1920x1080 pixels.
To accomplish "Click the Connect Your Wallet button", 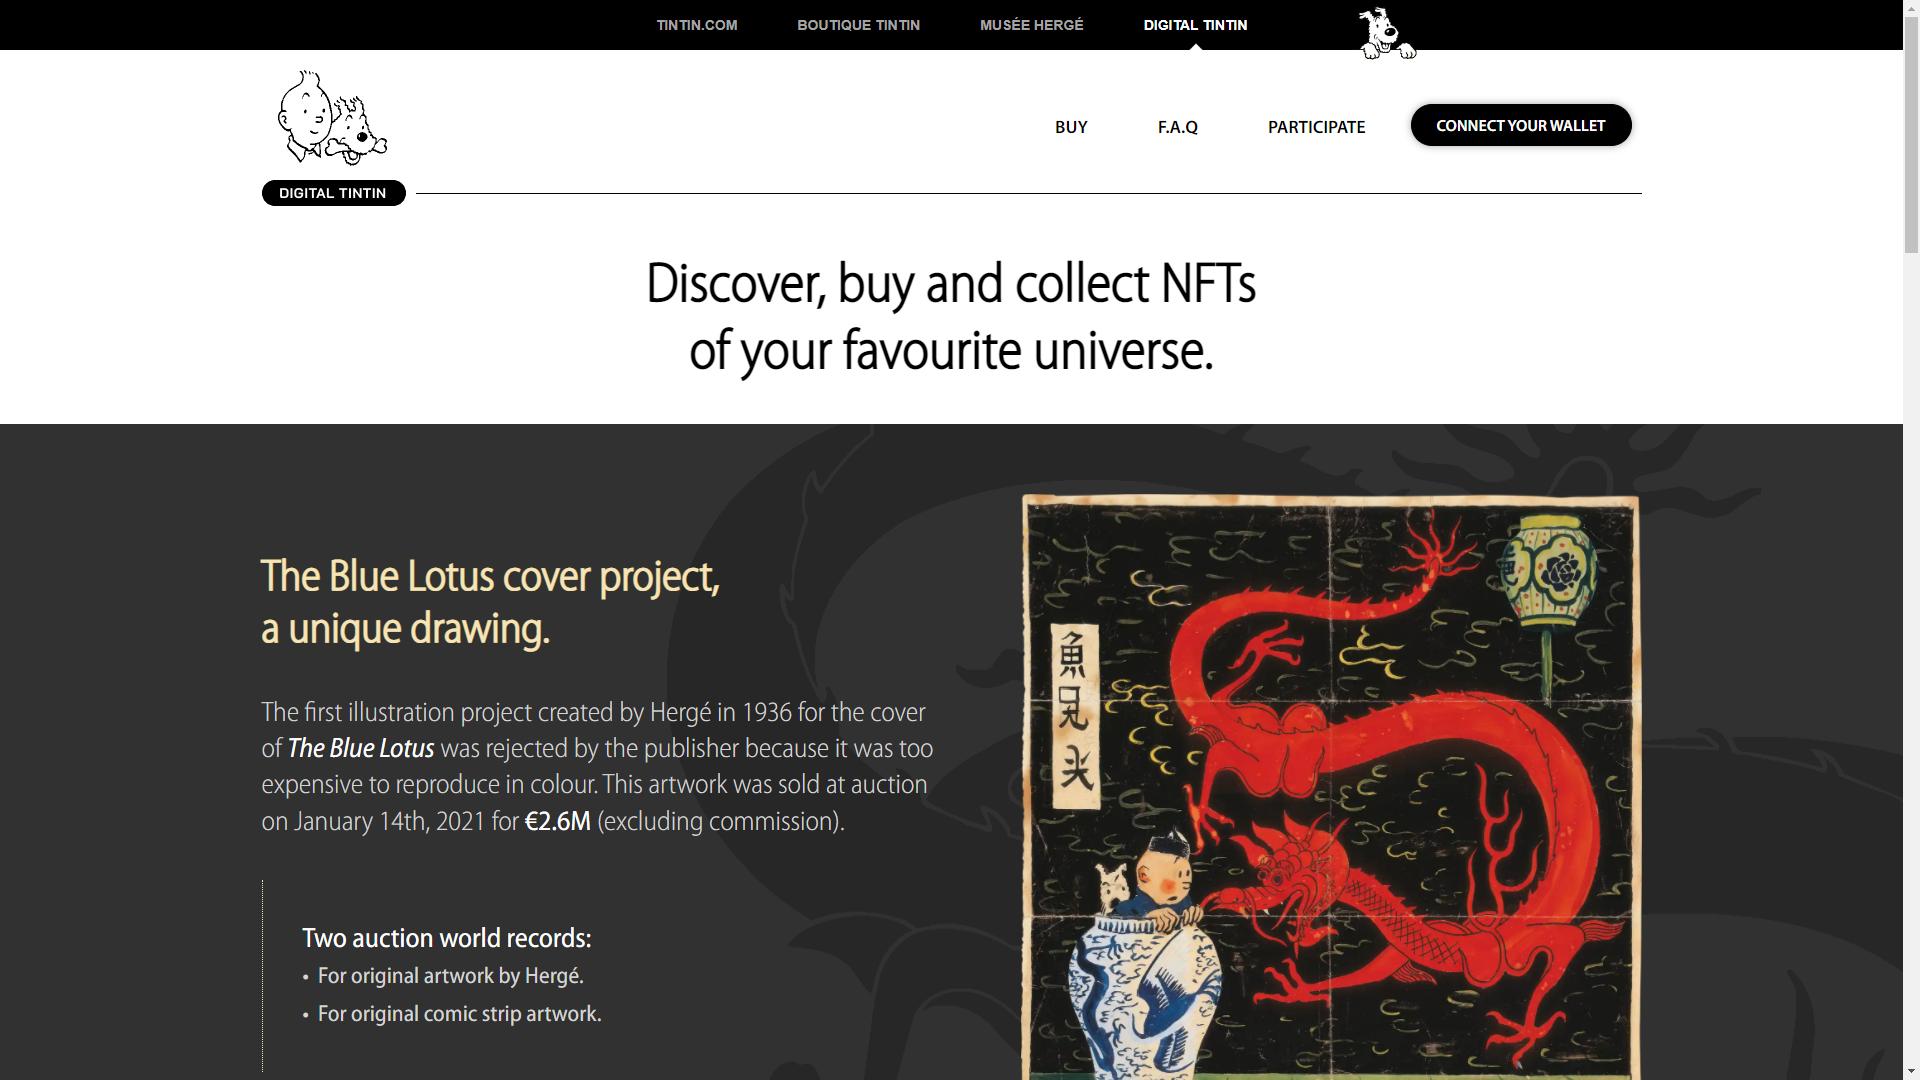I will point(1521,125).
